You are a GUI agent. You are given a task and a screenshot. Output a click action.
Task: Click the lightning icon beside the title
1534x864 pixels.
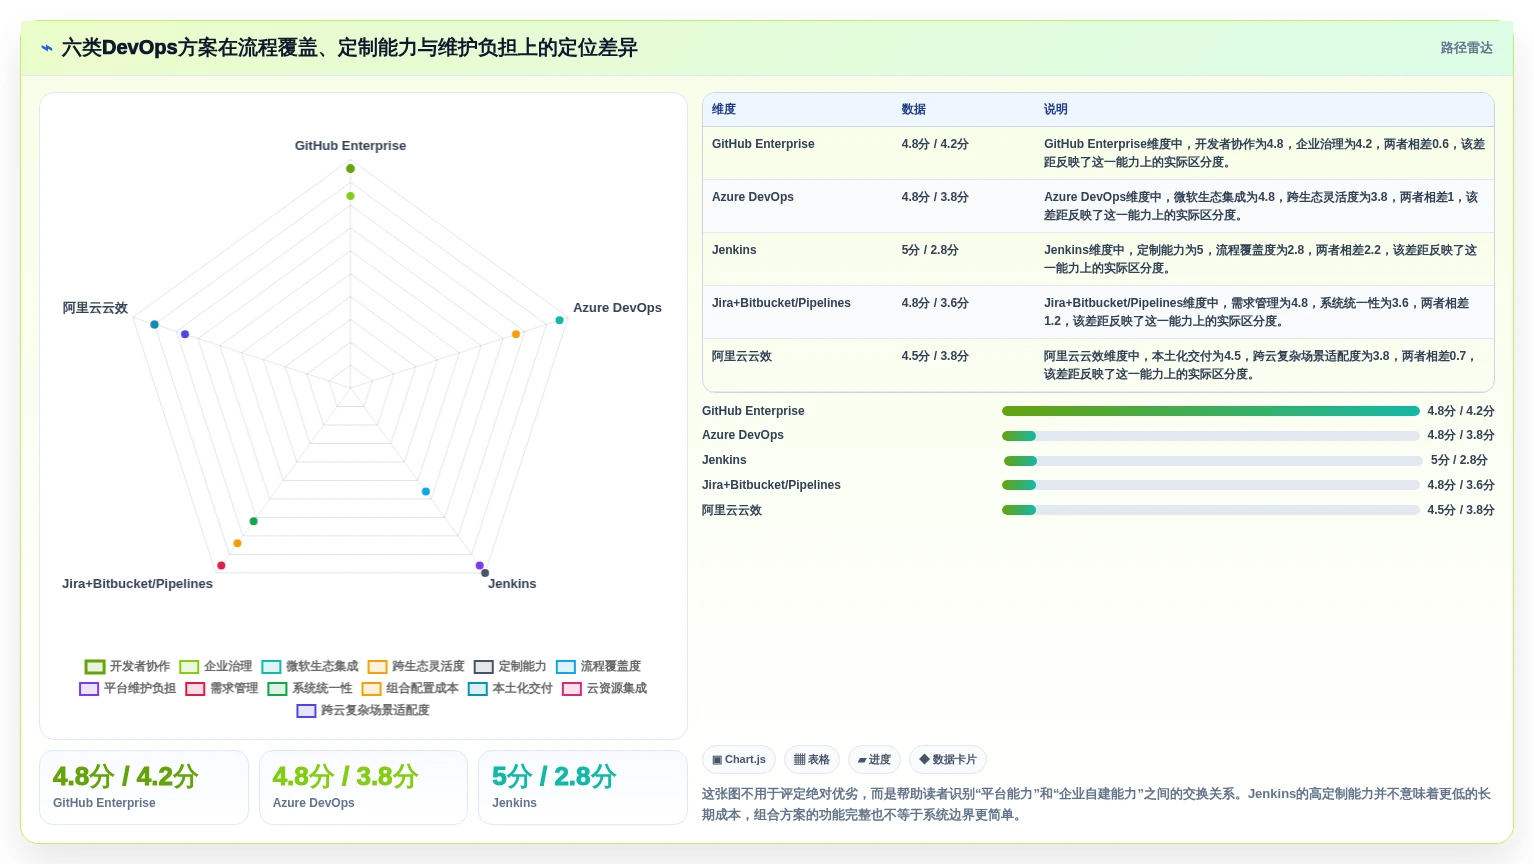[46, 48]
